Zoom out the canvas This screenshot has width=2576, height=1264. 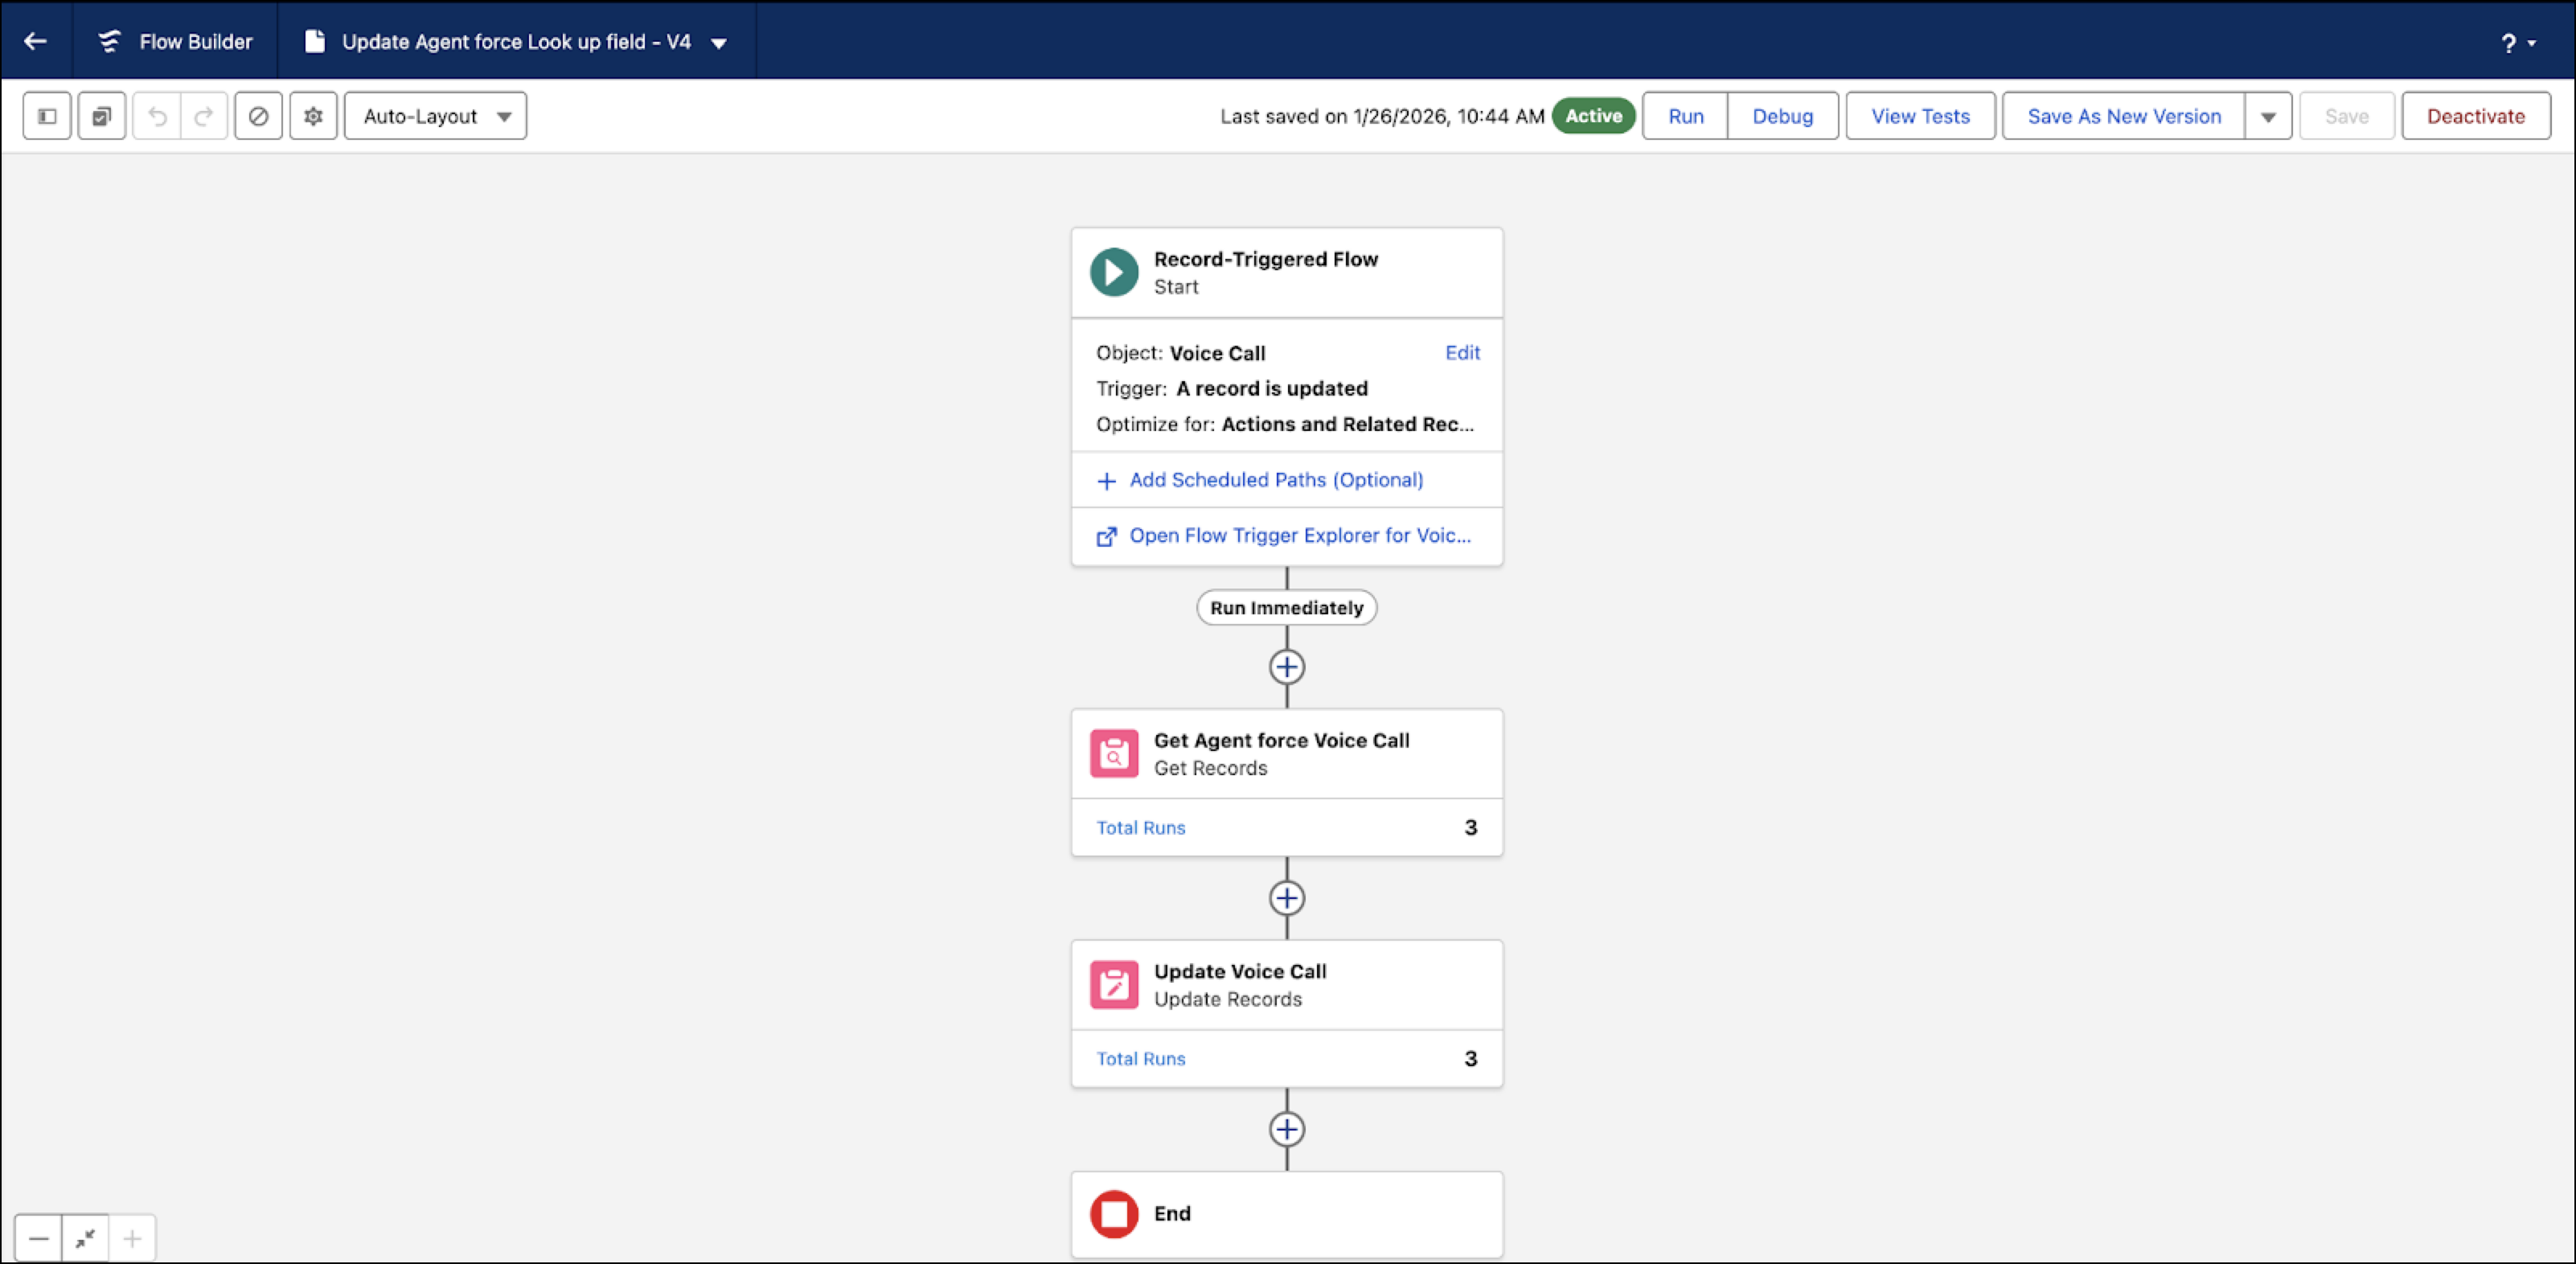tap(38, 1239)
